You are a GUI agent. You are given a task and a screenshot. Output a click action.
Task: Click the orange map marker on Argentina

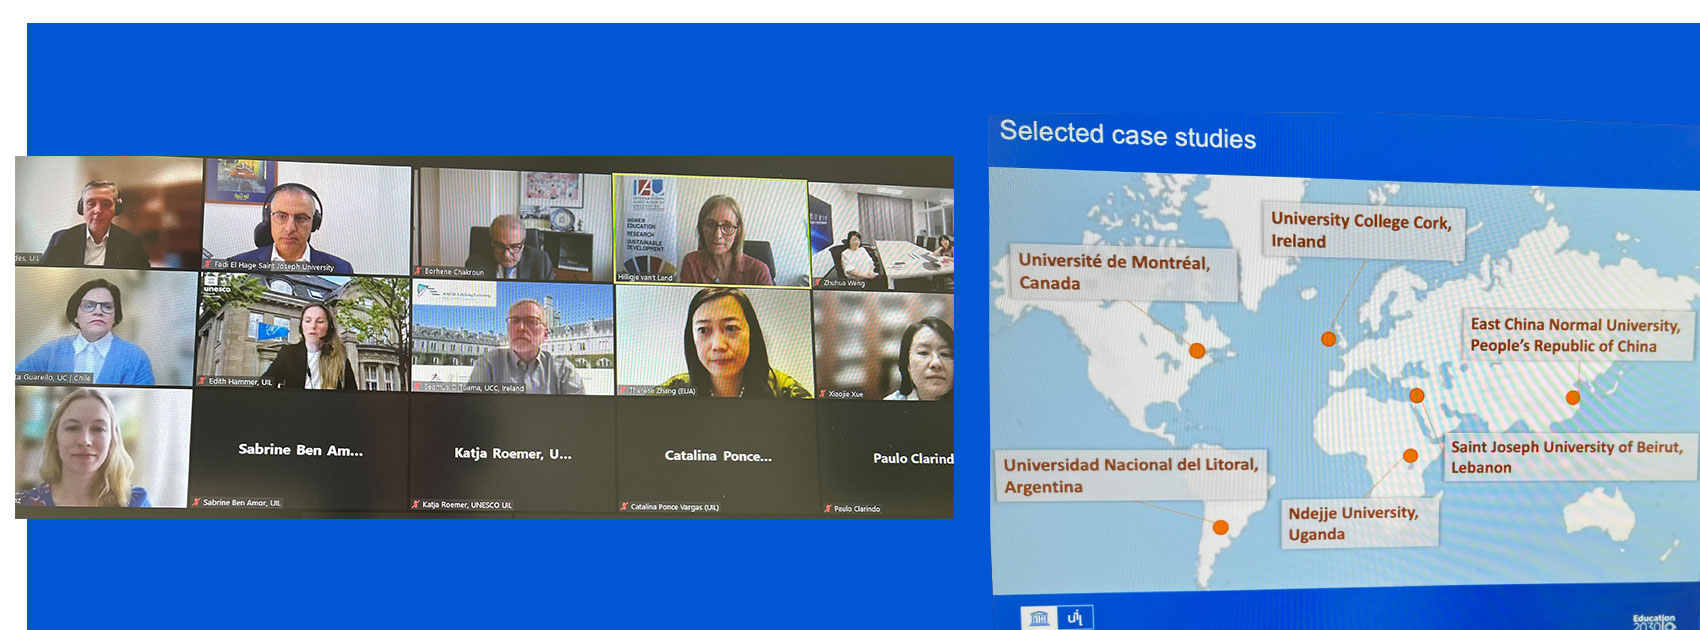1221,527
